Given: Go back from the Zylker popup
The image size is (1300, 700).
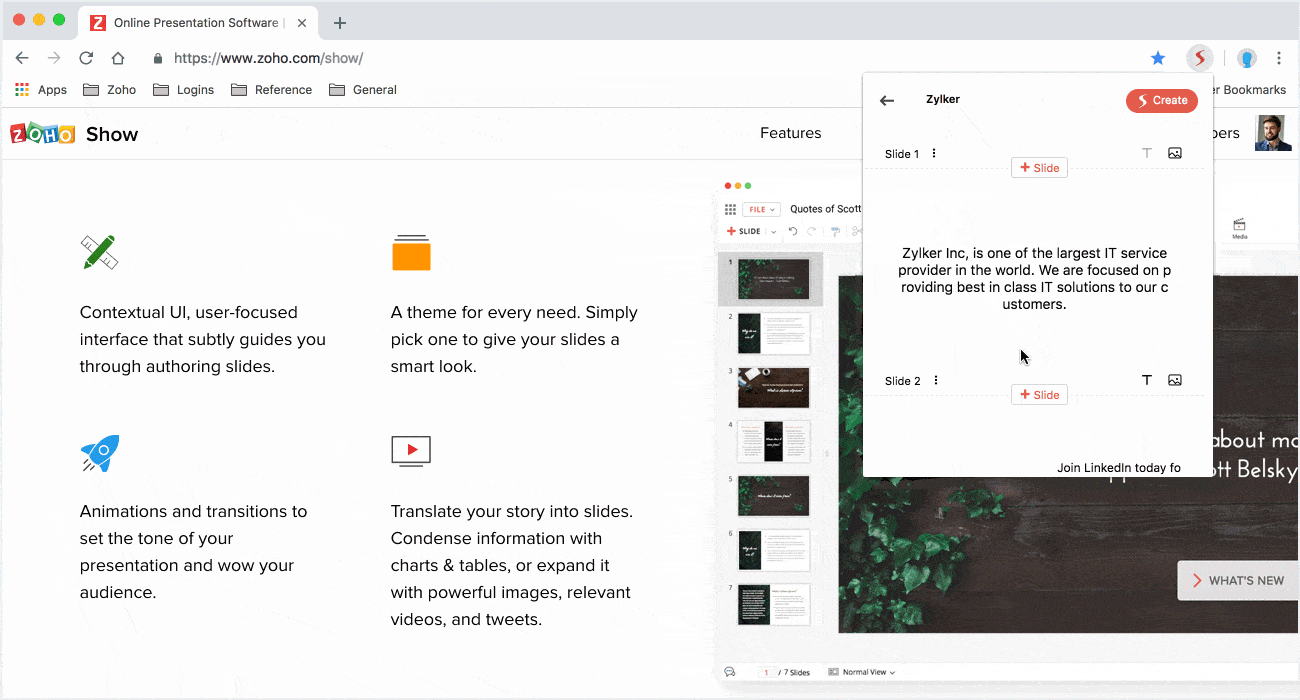Looking at the screenshot, I should point(887,100).
